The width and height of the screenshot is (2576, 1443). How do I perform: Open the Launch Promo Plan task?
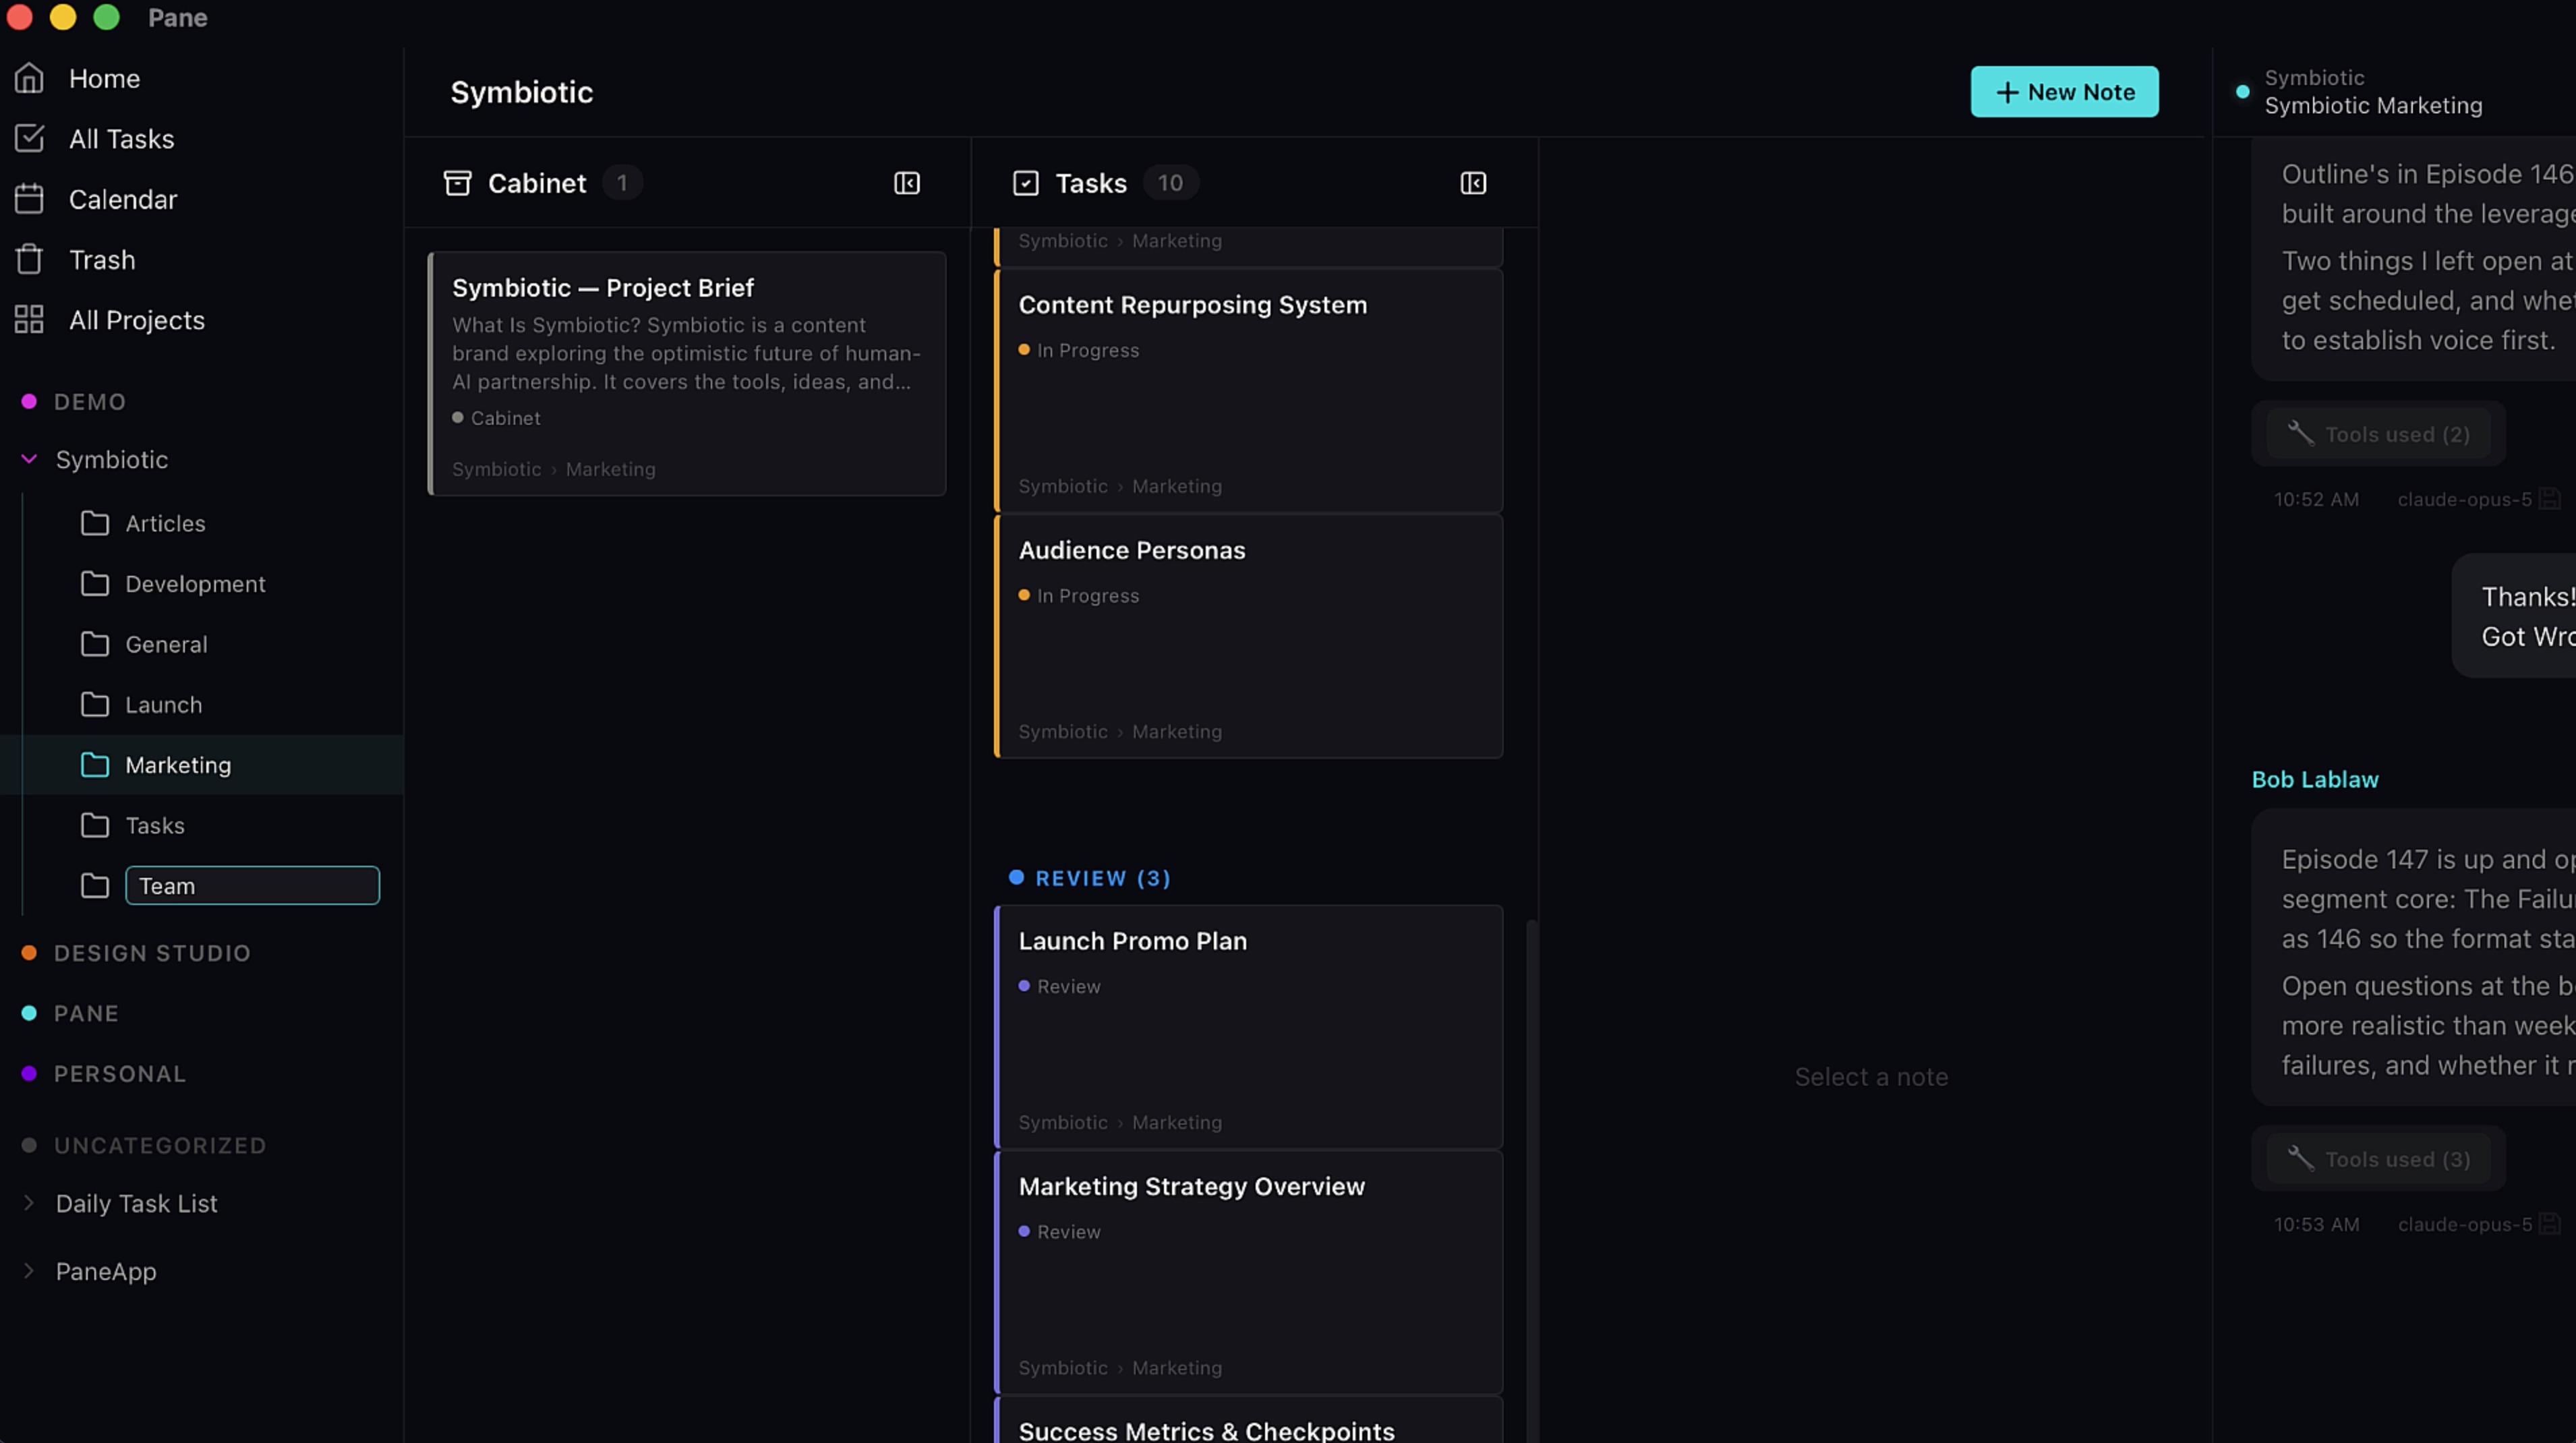pyautogui.click(x=1249, y=1027)
